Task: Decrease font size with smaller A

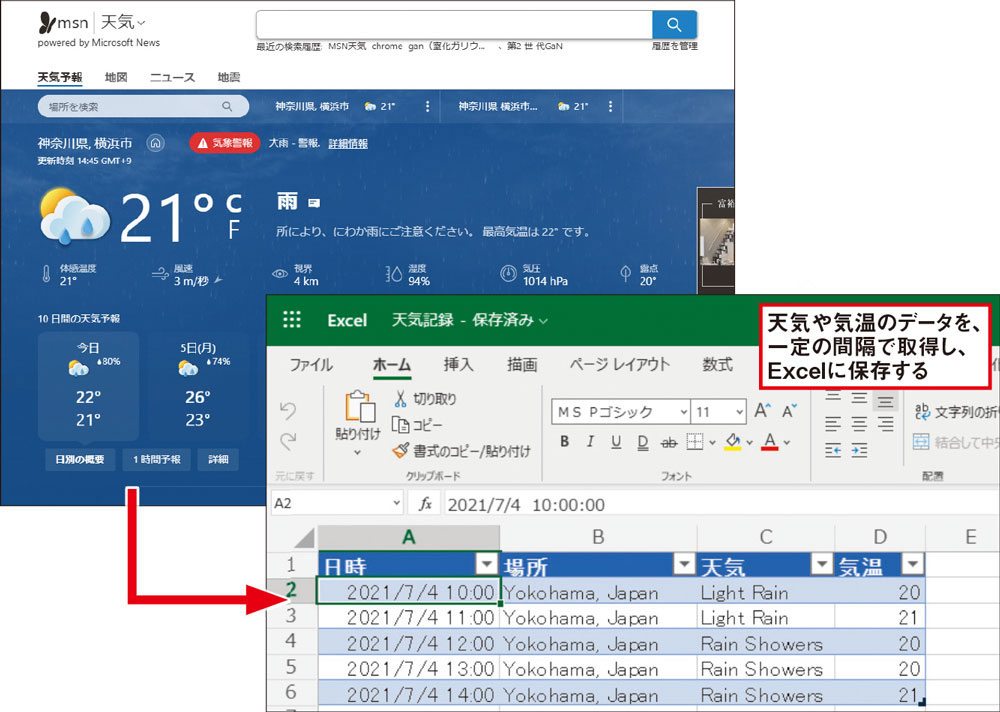Action: [790, 411]
